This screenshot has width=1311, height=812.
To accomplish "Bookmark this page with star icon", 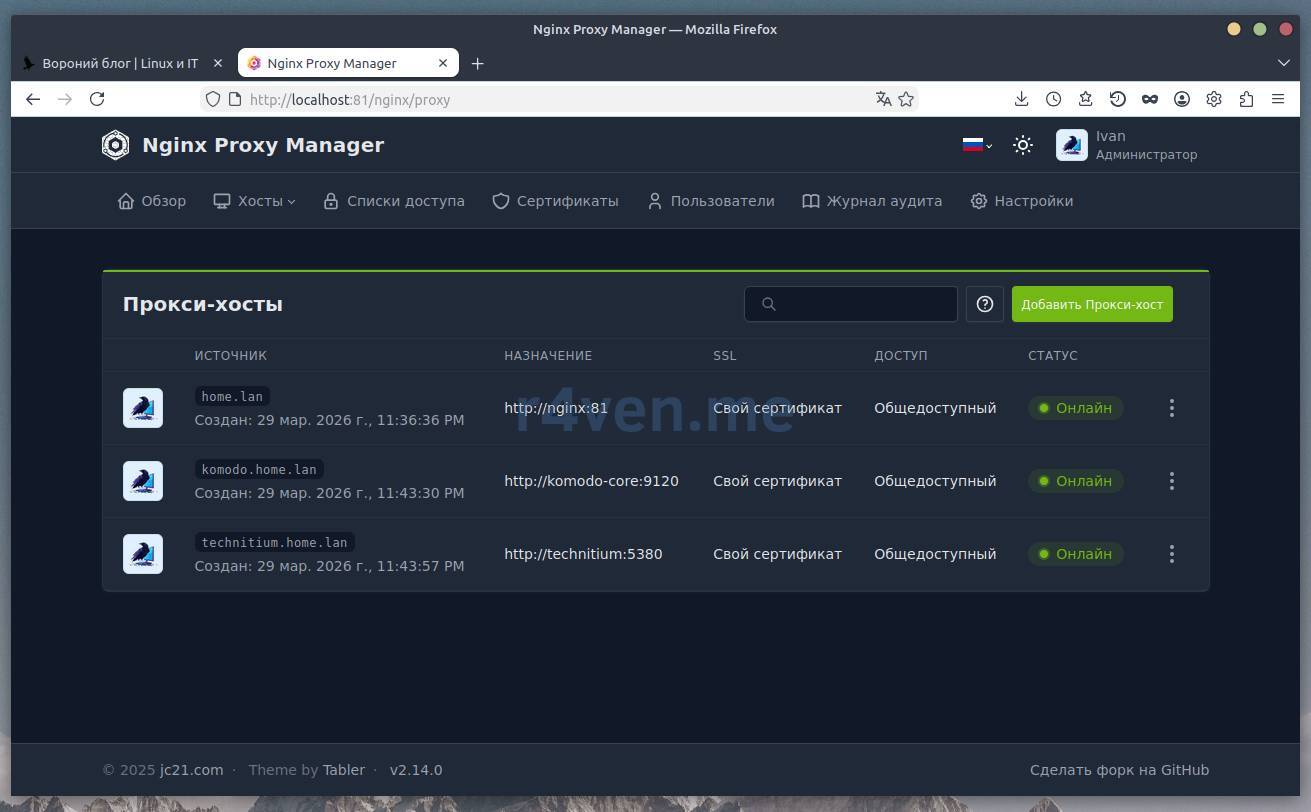I will click(906, 99).
